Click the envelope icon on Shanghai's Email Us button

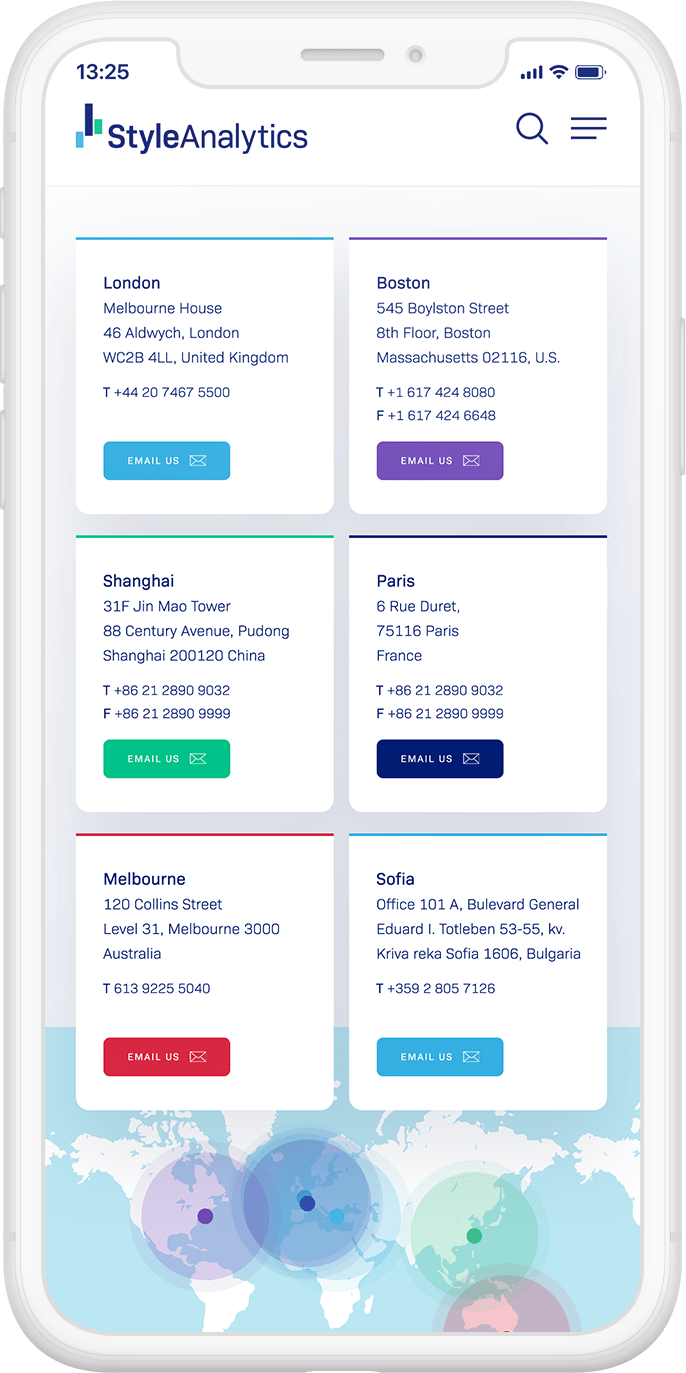197,759
